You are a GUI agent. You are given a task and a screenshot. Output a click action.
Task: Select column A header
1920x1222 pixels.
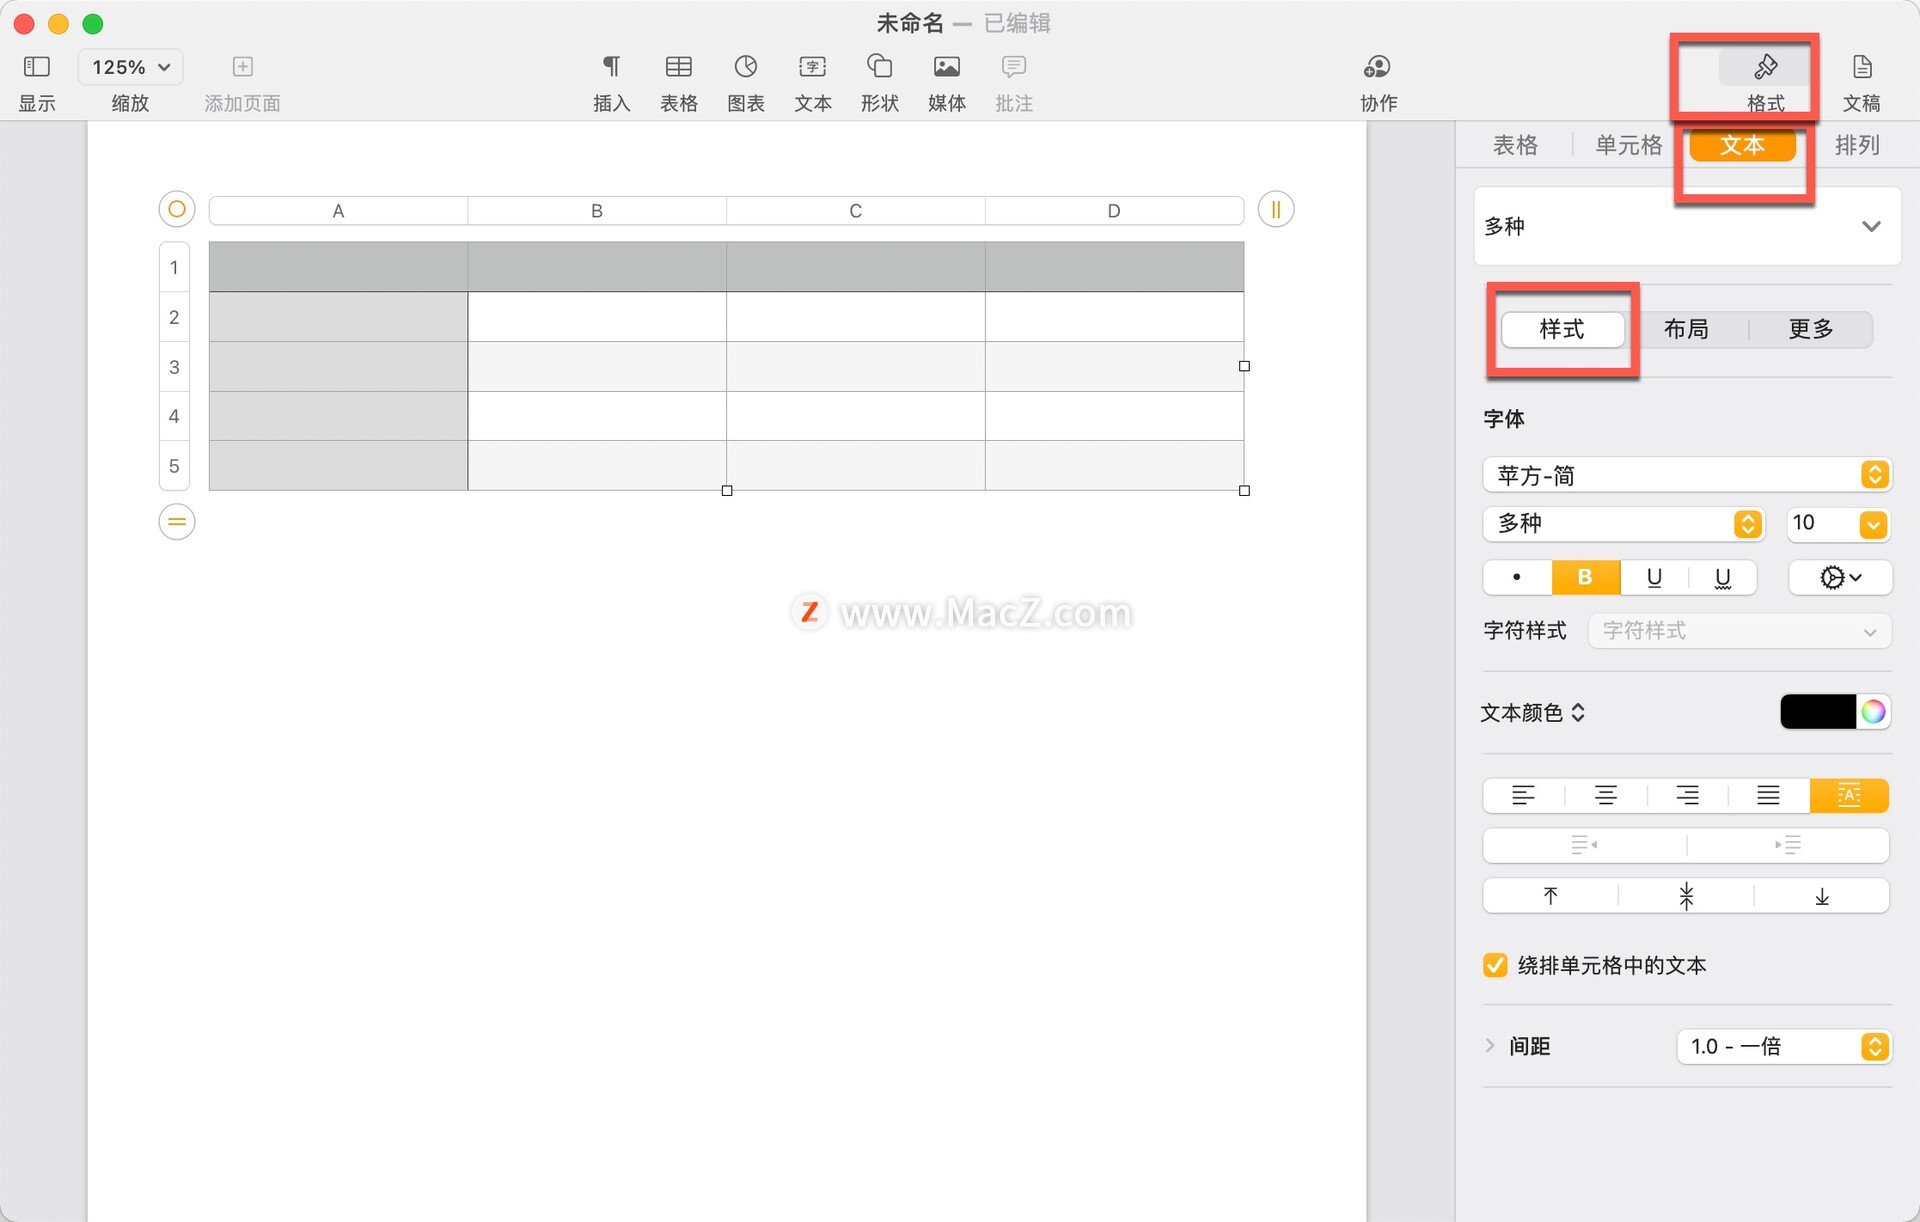click(338, 210)
